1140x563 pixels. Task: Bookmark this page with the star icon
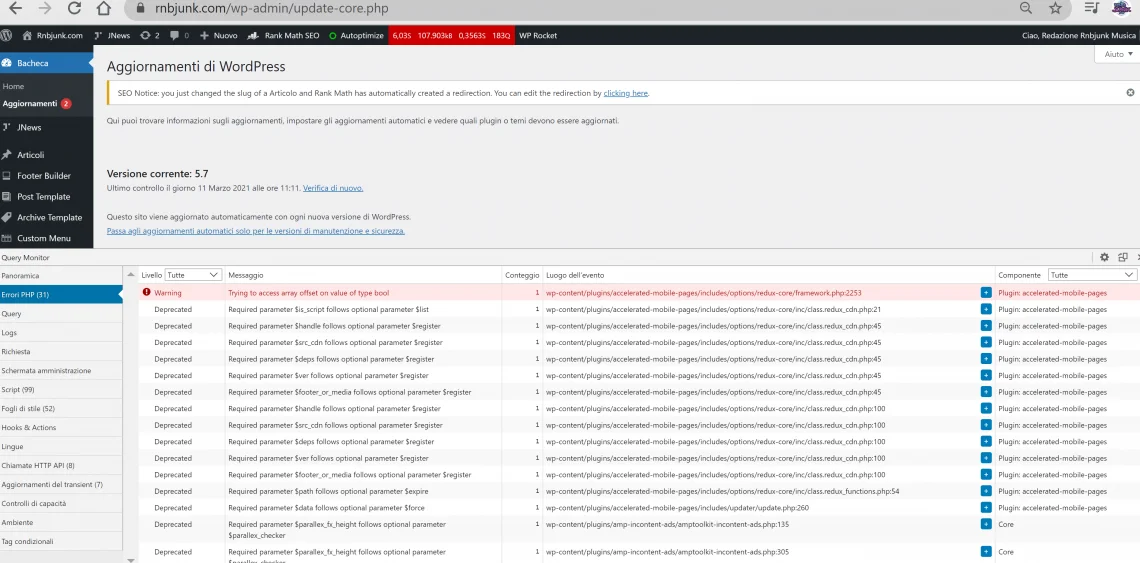pos(1055,8)
